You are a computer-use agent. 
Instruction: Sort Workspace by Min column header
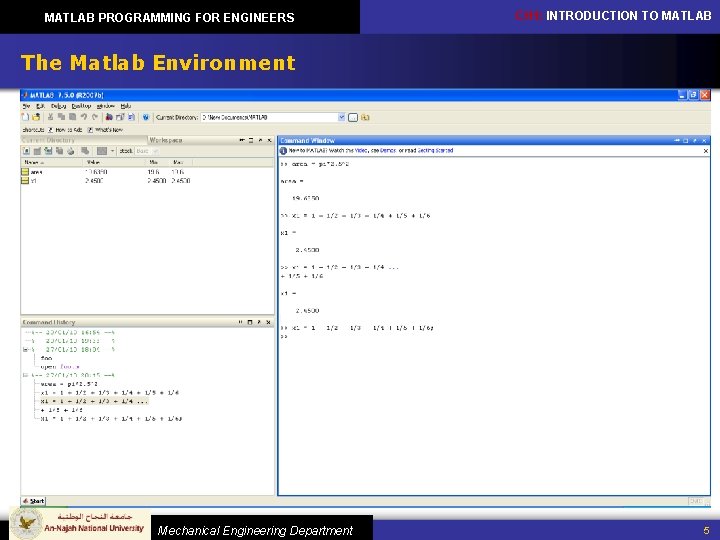click(153, 162)
